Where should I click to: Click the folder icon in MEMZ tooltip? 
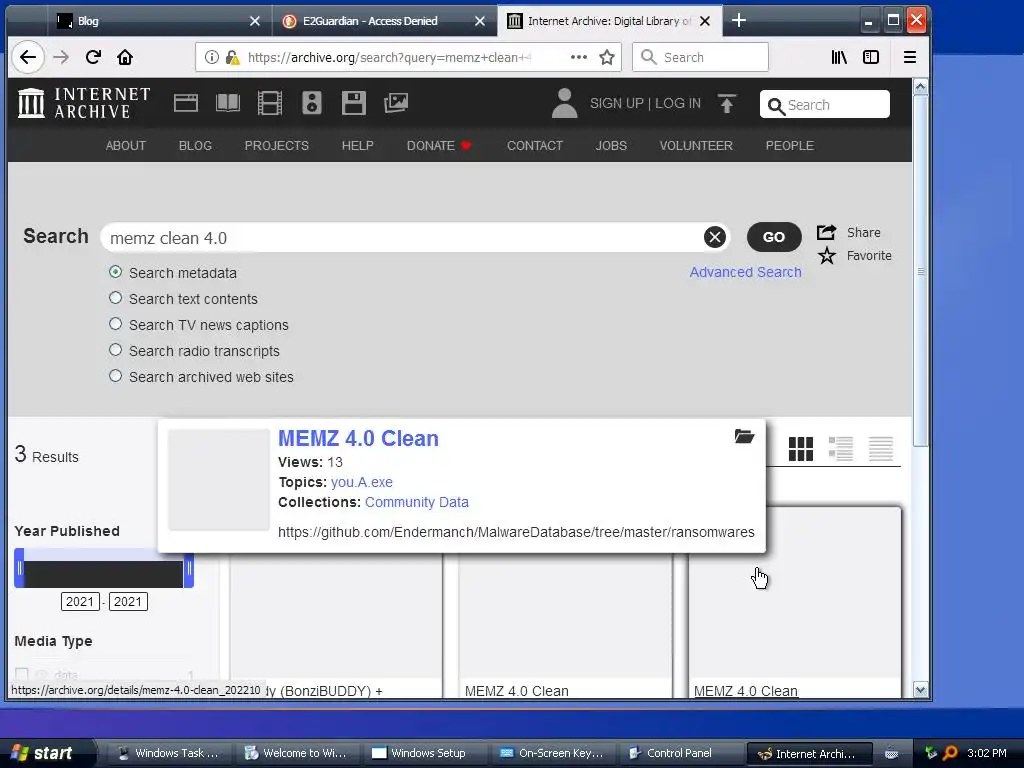click(x=744, y=436)
